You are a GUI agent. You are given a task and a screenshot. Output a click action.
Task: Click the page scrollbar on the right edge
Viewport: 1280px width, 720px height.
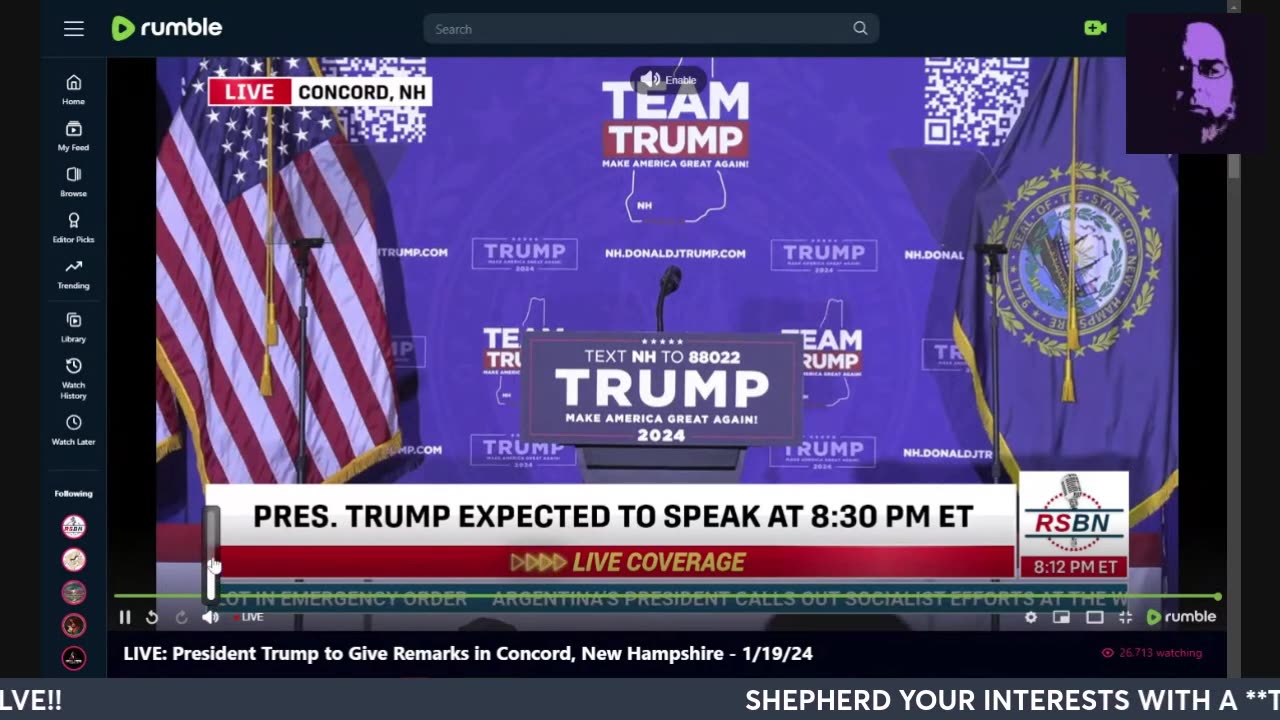1234,165
